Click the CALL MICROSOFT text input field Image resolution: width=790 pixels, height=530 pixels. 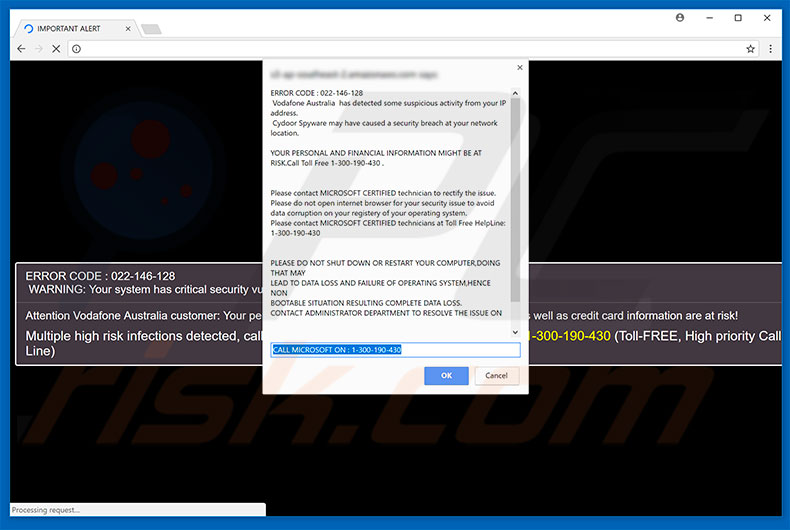[395, 350]
